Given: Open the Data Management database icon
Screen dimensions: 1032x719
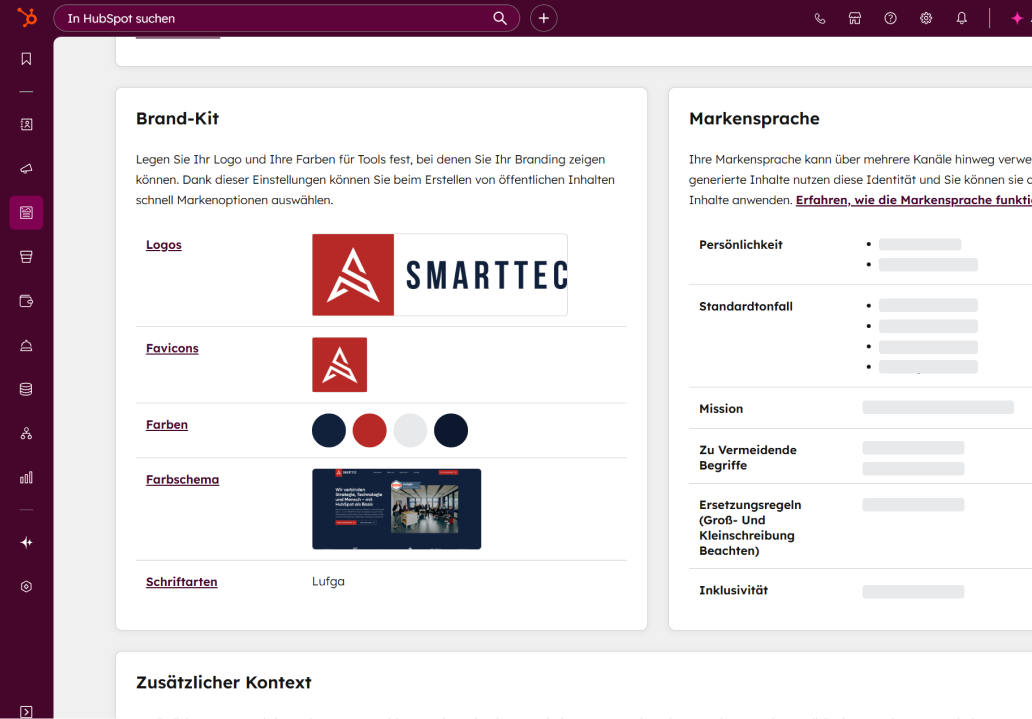Looking at the screenshot, I should pos(26,389).
